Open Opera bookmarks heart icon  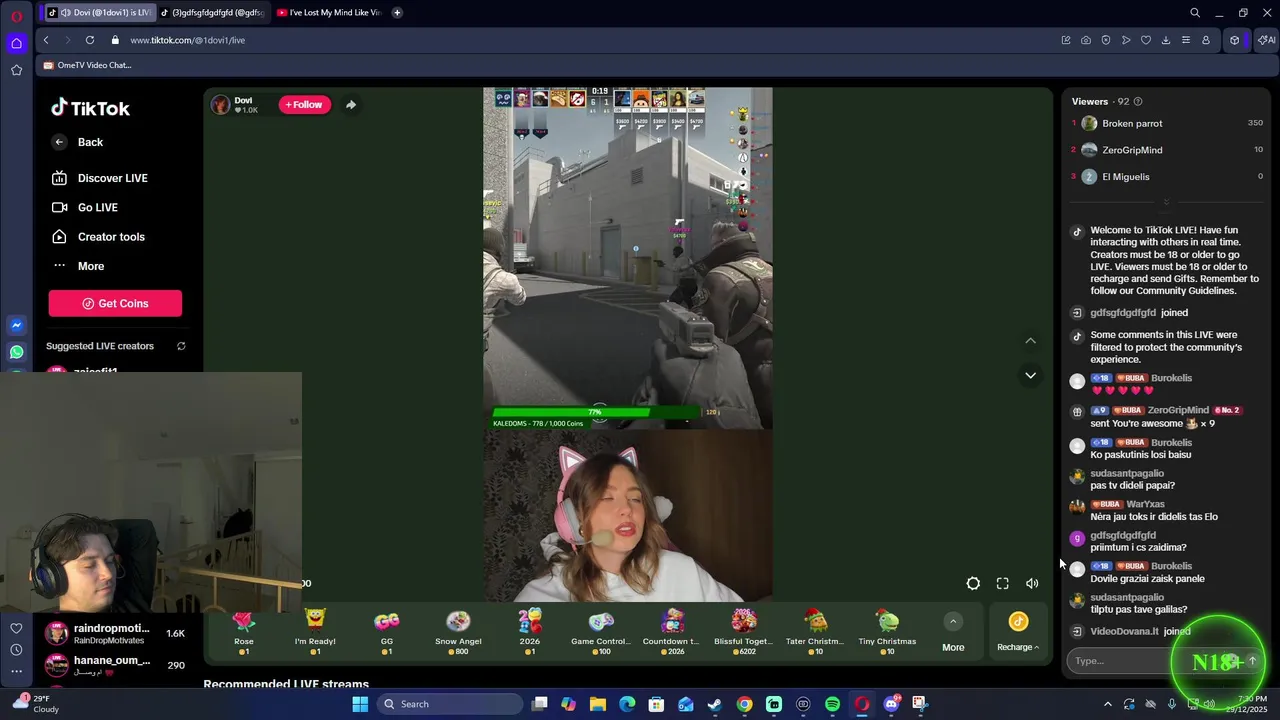pyautogui.click(x=1146, y=40)
